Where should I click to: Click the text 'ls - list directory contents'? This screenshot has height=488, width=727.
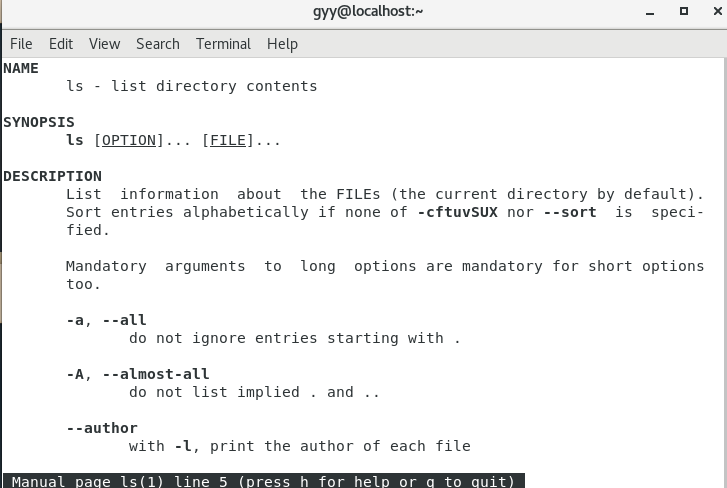[x=191, y=86]
